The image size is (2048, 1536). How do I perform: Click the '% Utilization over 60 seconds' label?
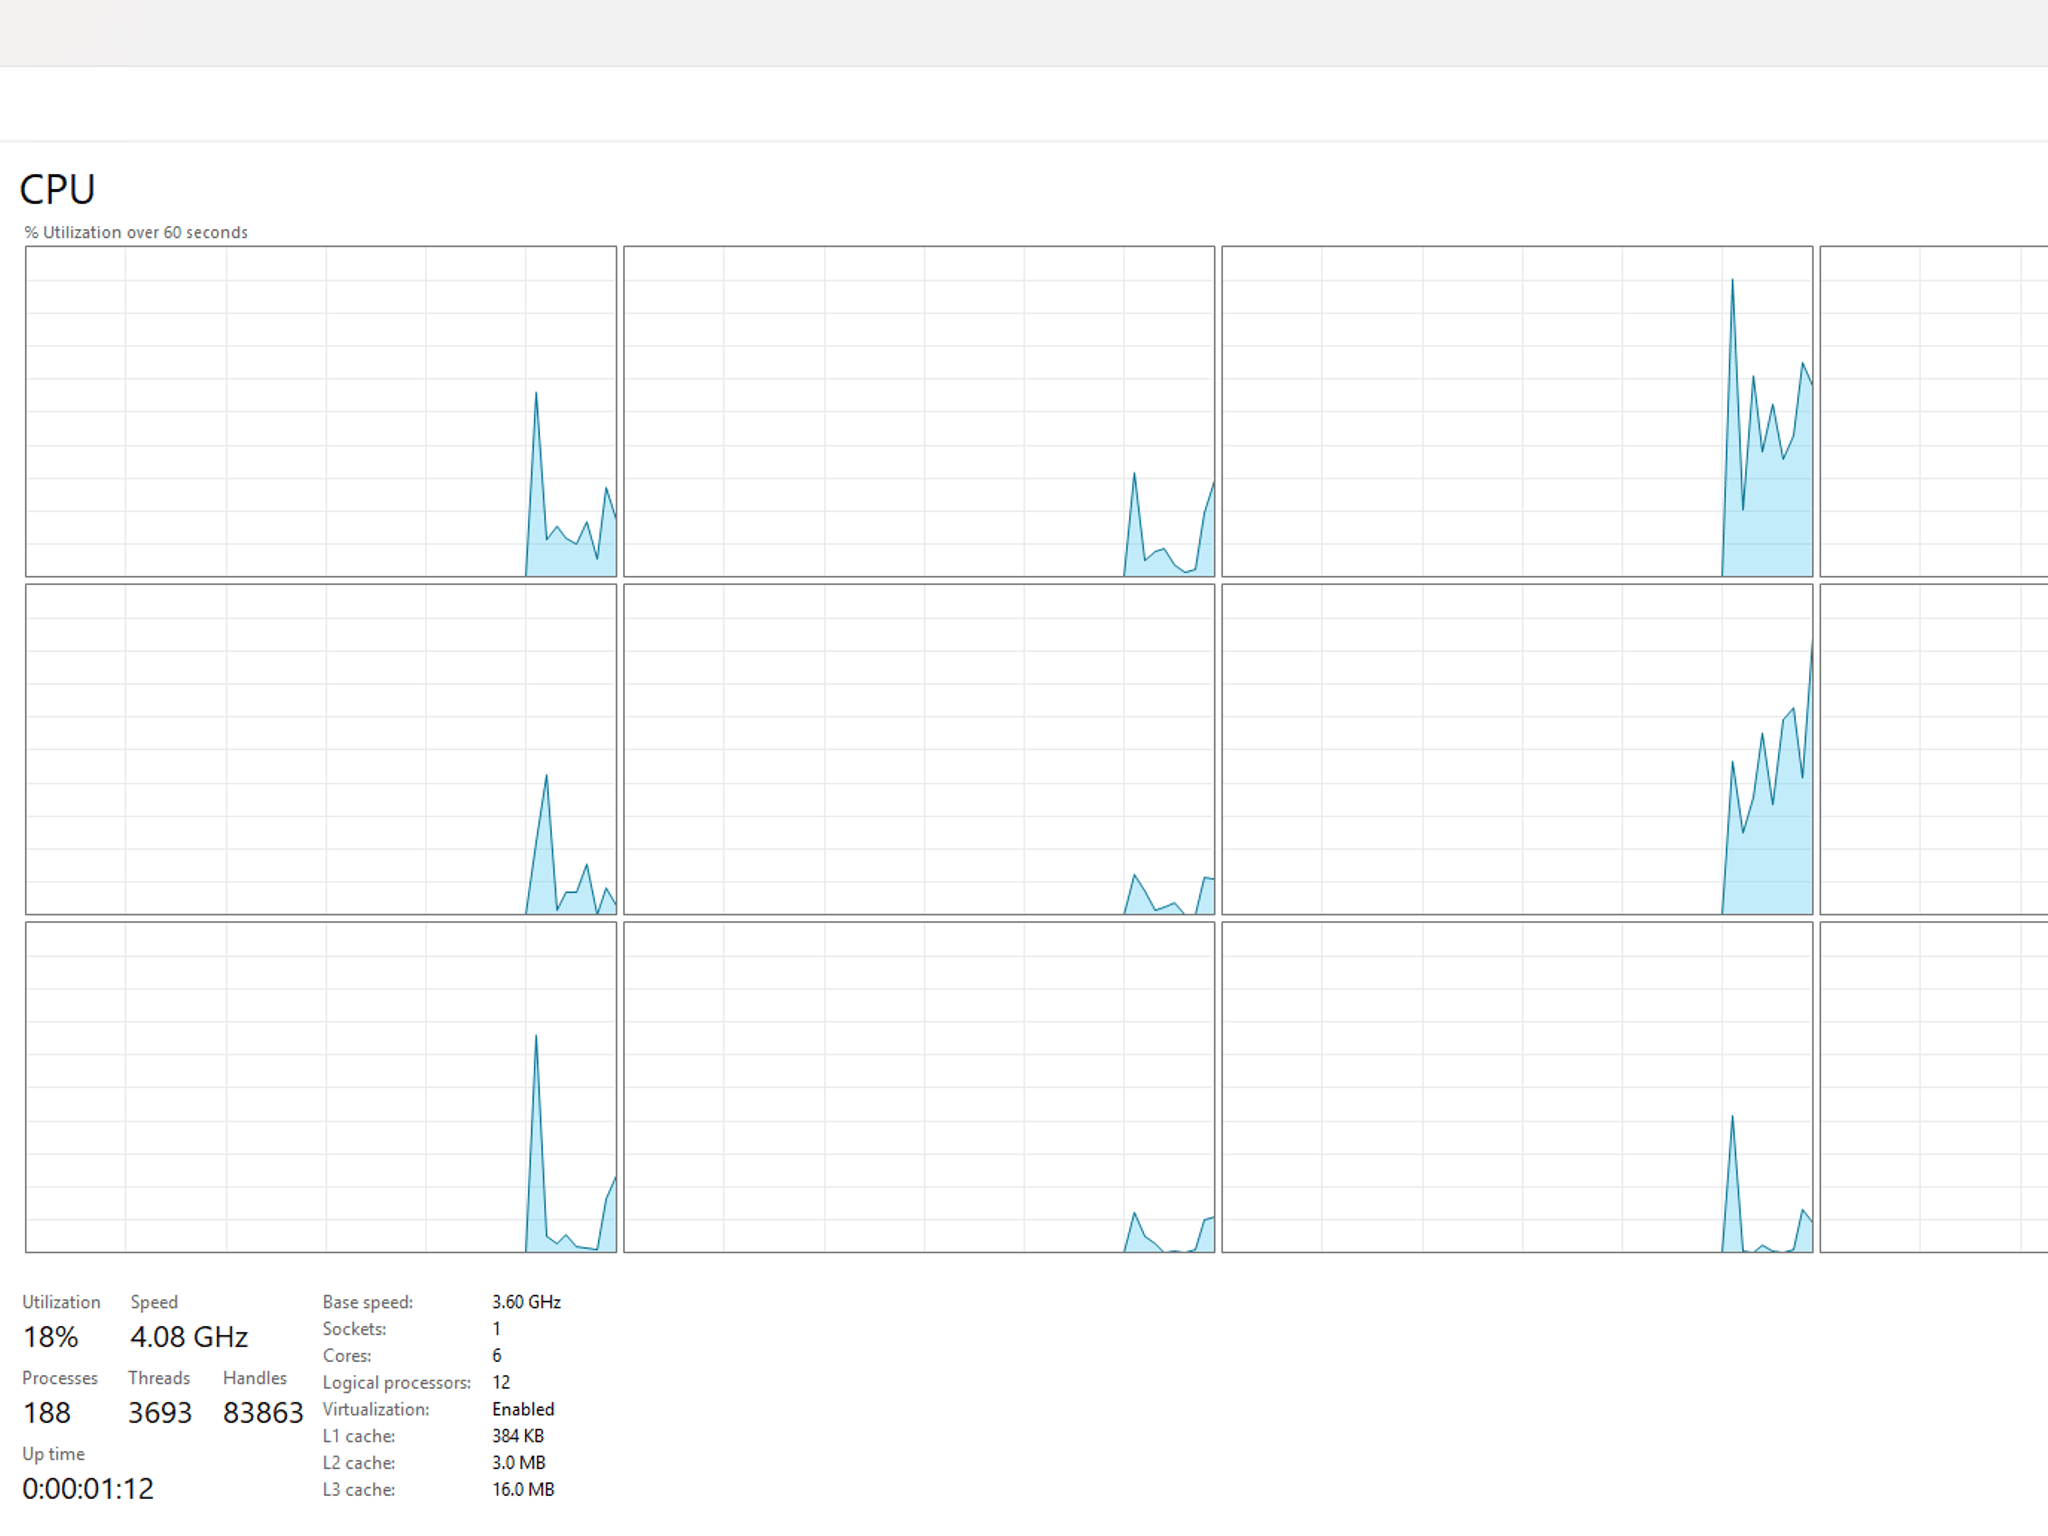[136, 232]
